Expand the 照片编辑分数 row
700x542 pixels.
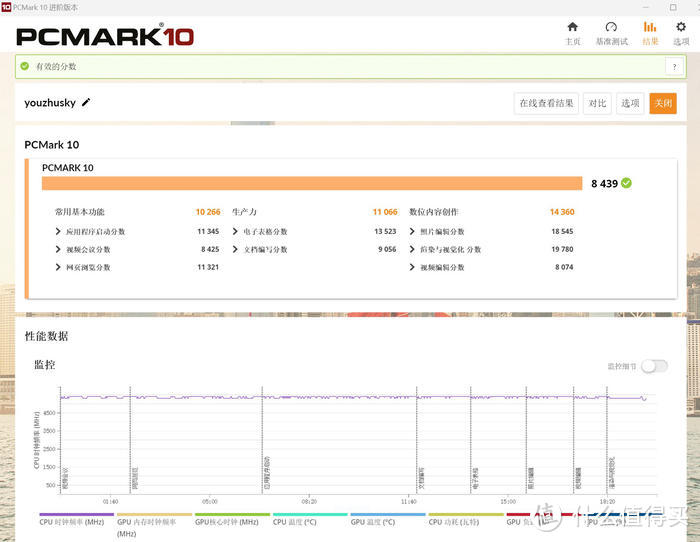(412, 231)
